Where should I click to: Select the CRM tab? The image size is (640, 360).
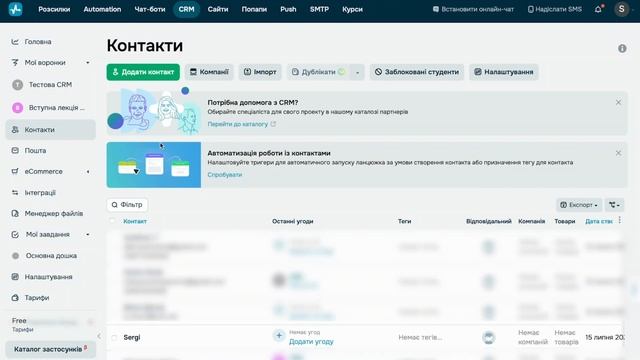point(186,9)
